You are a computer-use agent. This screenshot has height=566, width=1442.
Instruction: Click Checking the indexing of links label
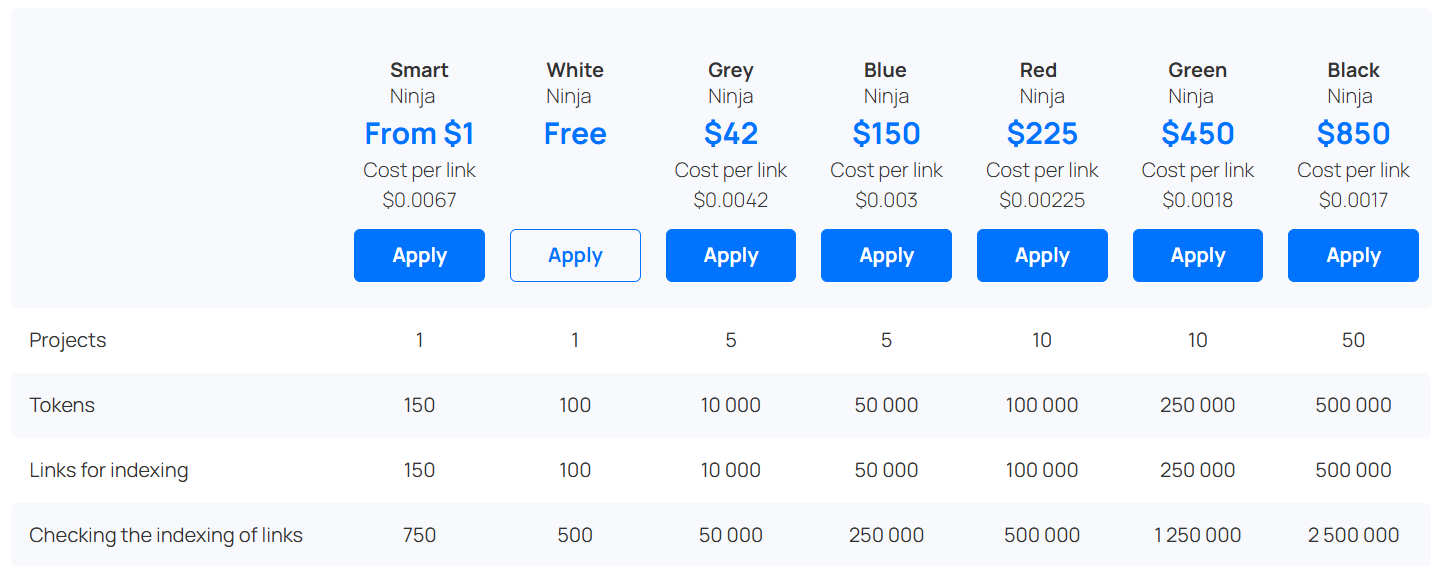[166, 535]
